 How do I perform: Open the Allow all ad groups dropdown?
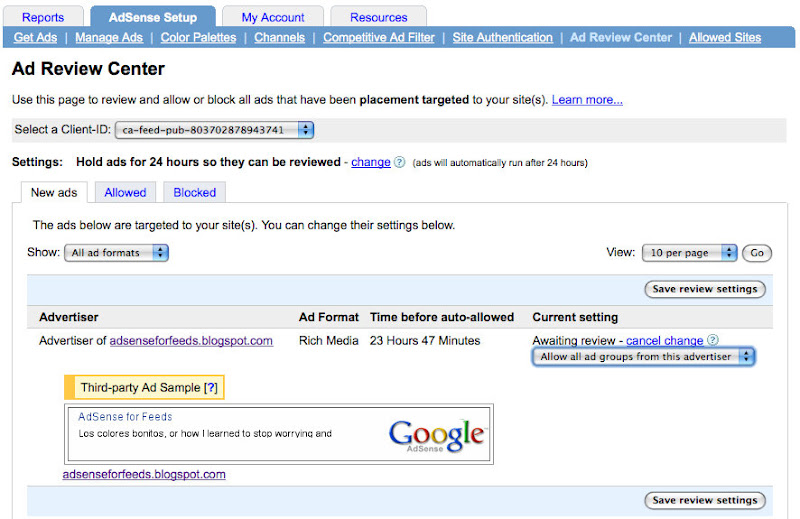pyautogui.click(x=643, y=357)
